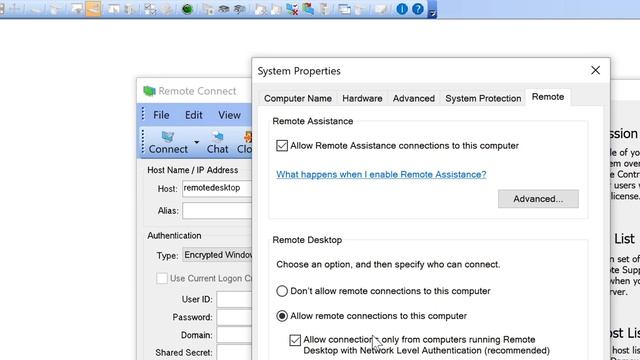The width and height of the screenshot is (640, 360).
Task: Click the Remote Connect menu bar grip handle
Action: tap(143, 114)
